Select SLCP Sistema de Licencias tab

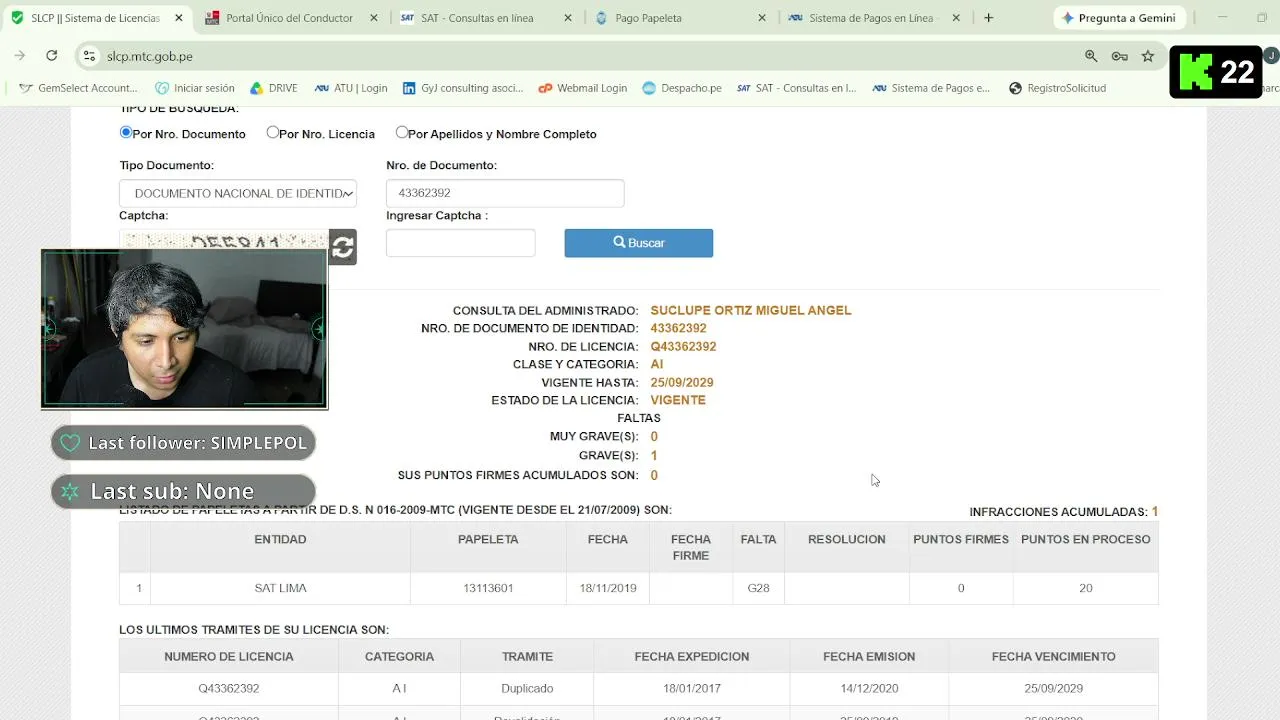tap(95, 18)
